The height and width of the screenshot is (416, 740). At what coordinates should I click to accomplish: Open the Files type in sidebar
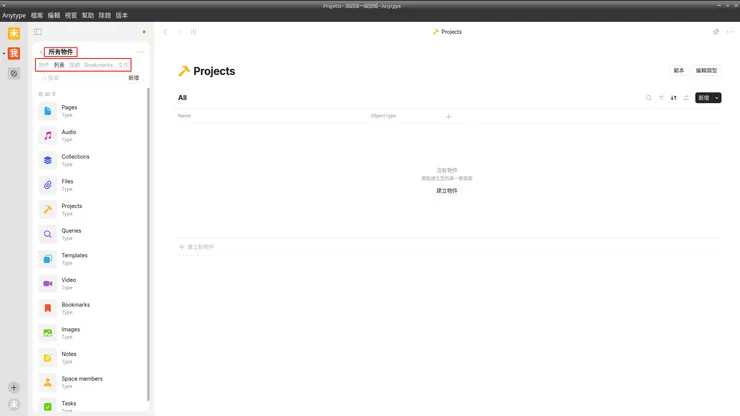pos(92,185)
